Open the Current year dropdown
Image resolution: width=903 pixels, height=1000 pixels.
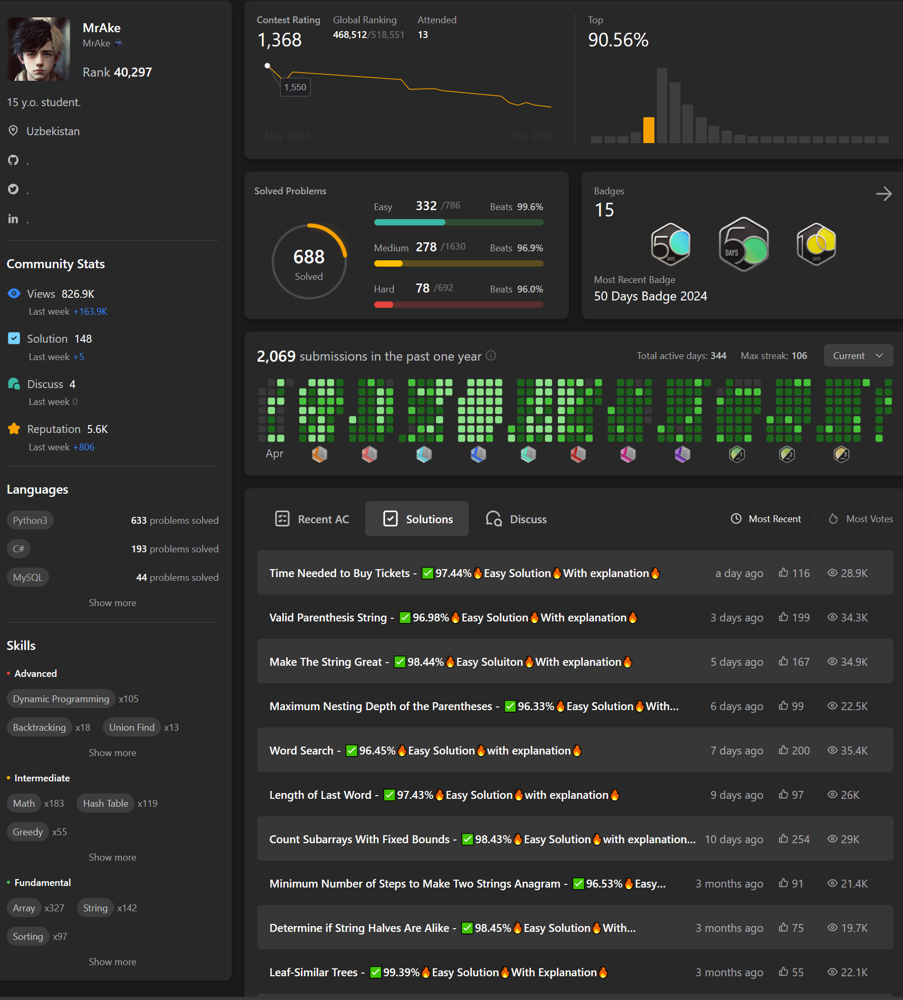858,356
